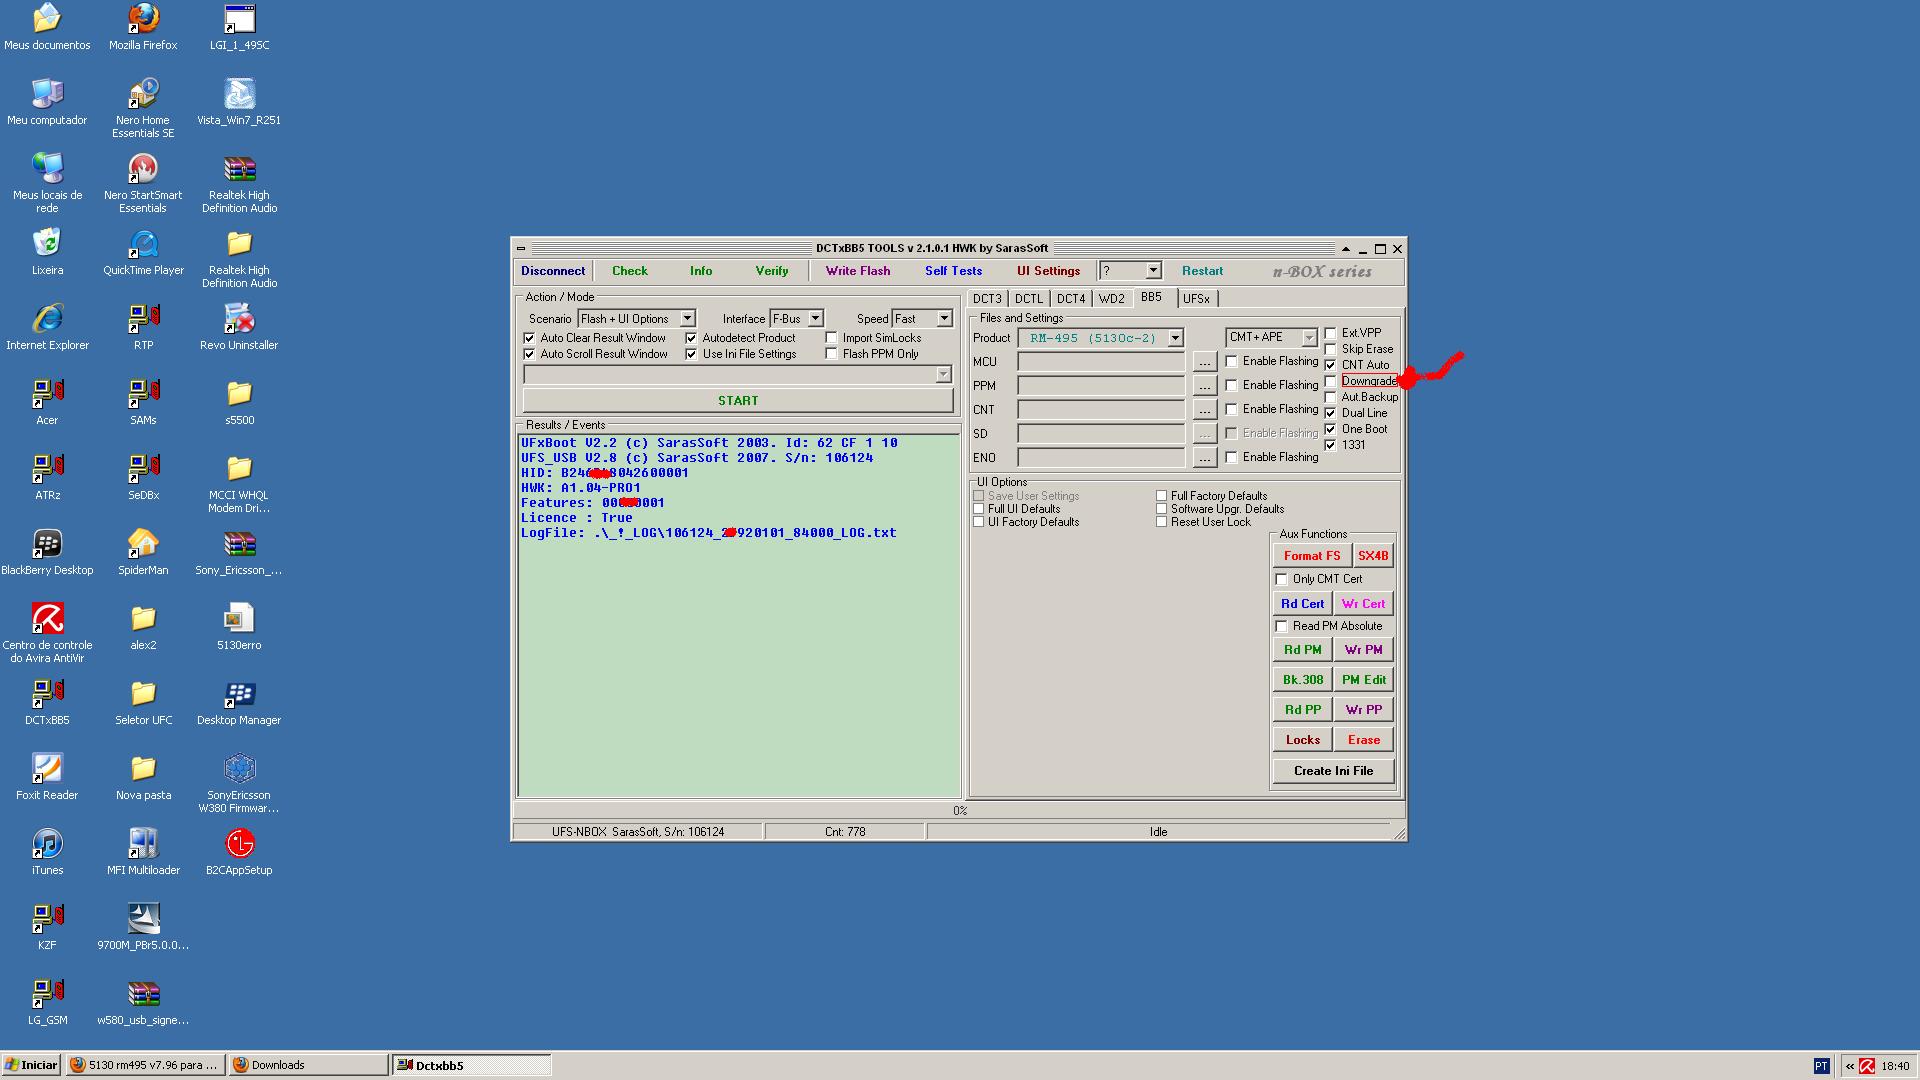Click the Write Flash button
This screenshot has width=1920, height=1080.
pos(858,271)
